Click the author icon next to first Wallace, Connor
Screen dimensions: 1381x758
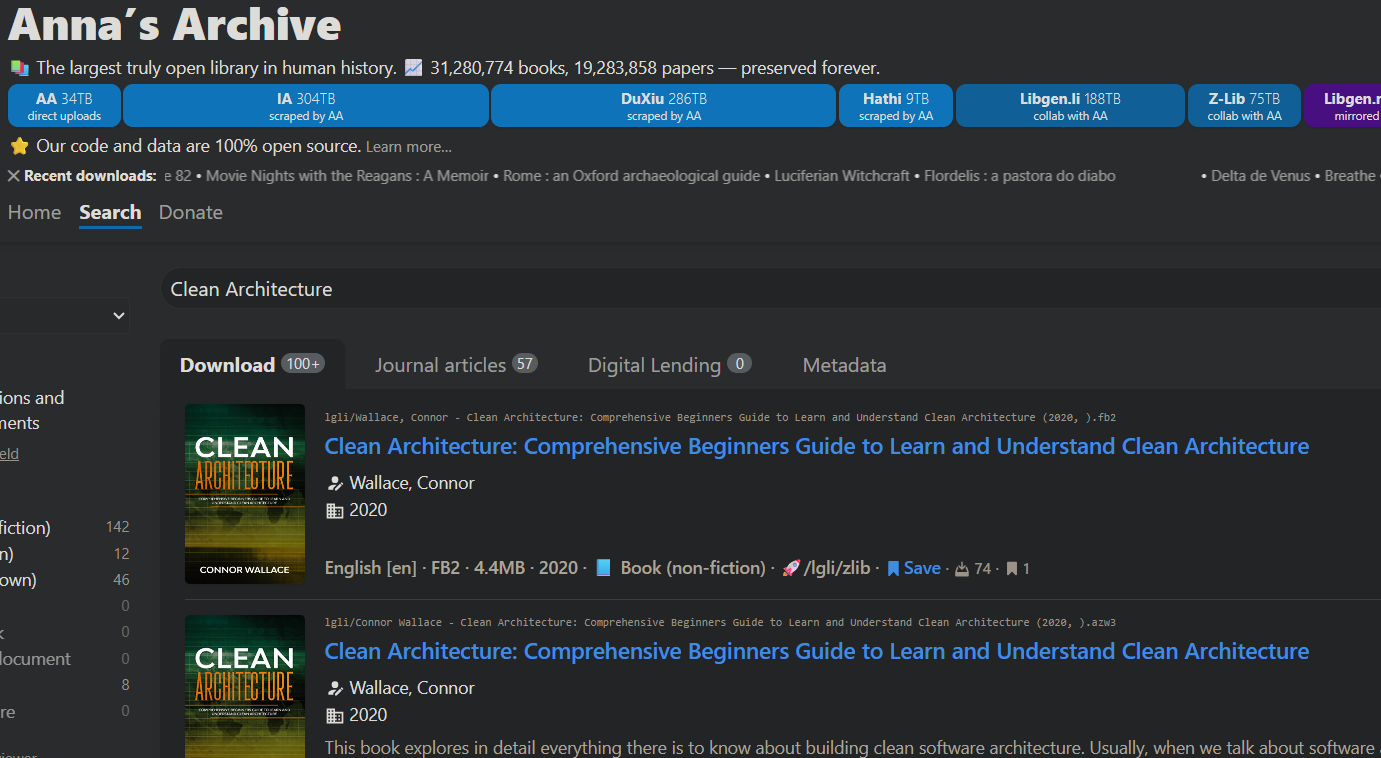335,483
